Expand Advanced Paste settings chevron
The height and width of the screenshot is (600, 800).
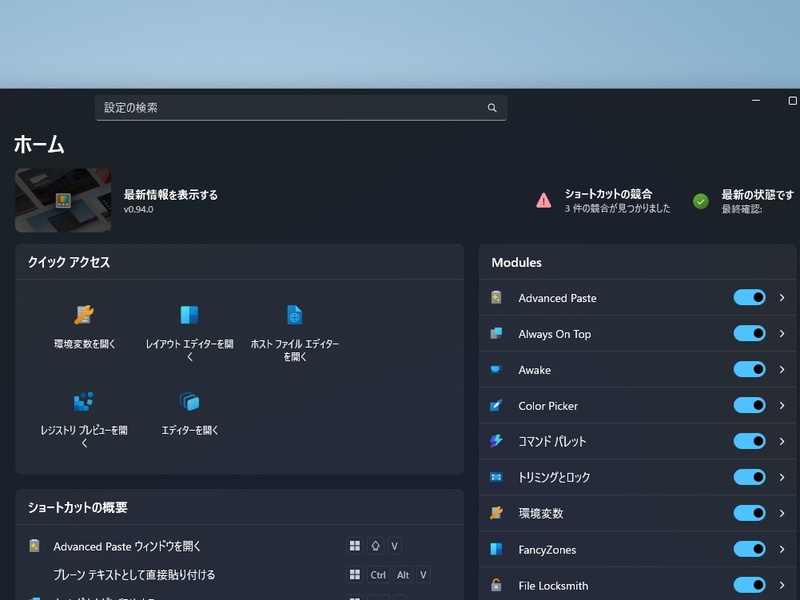(782, 297)
